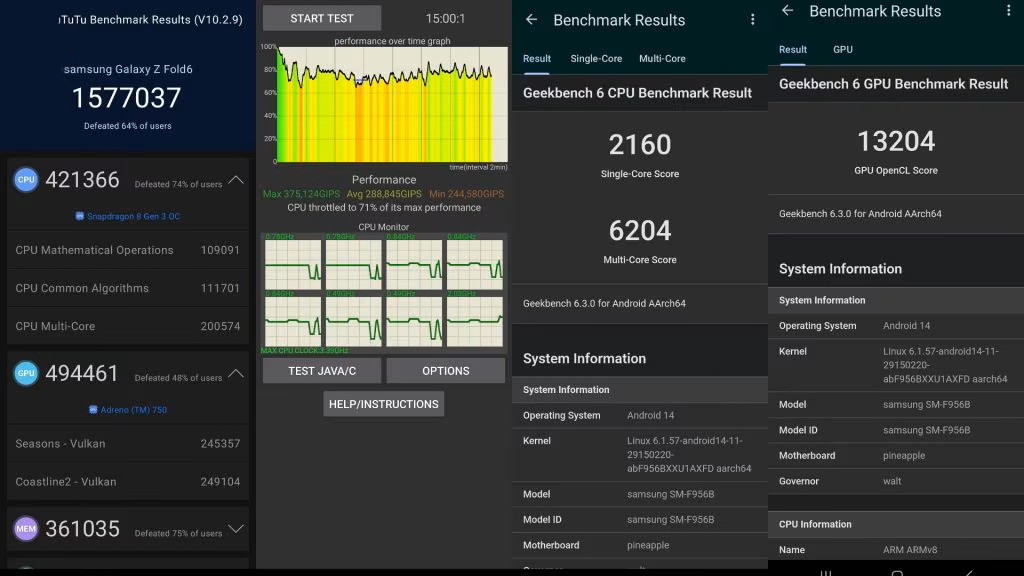Open the OPTIONS button
The width and height of the screenshot is (1024, 576).
pos(445,371)
